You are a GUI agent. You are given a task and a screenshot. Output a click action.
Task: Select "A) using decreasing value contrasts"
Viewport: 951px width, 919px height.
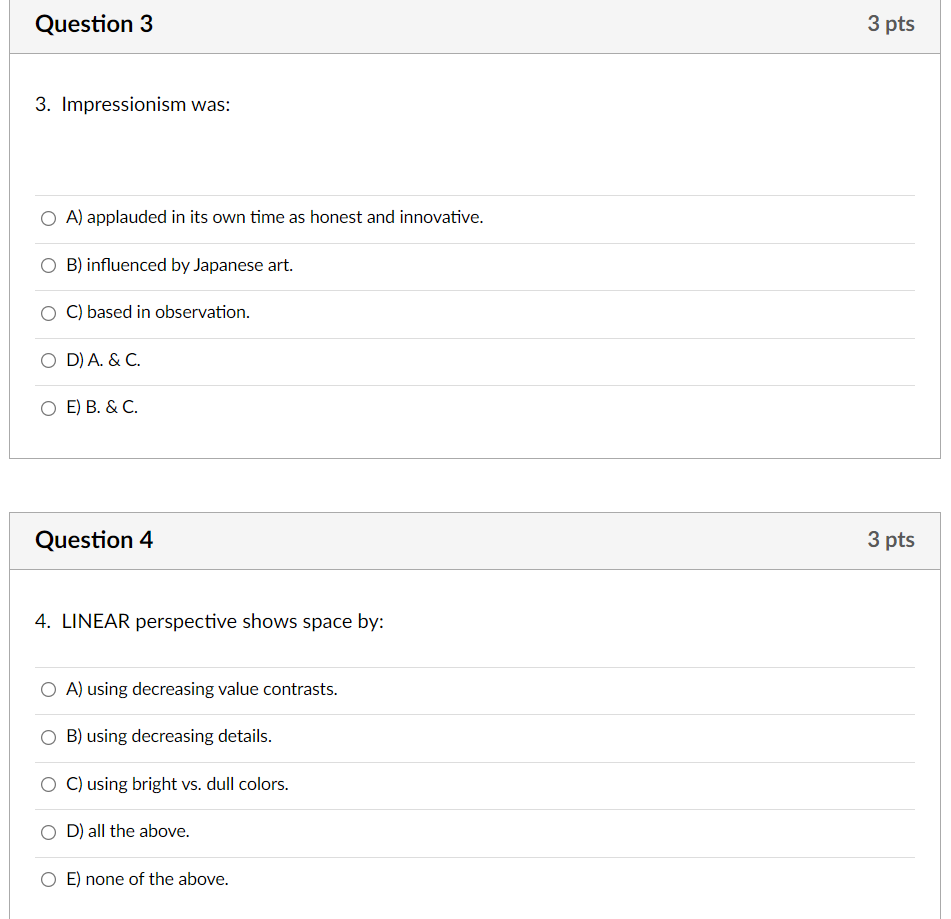point(48,689)
